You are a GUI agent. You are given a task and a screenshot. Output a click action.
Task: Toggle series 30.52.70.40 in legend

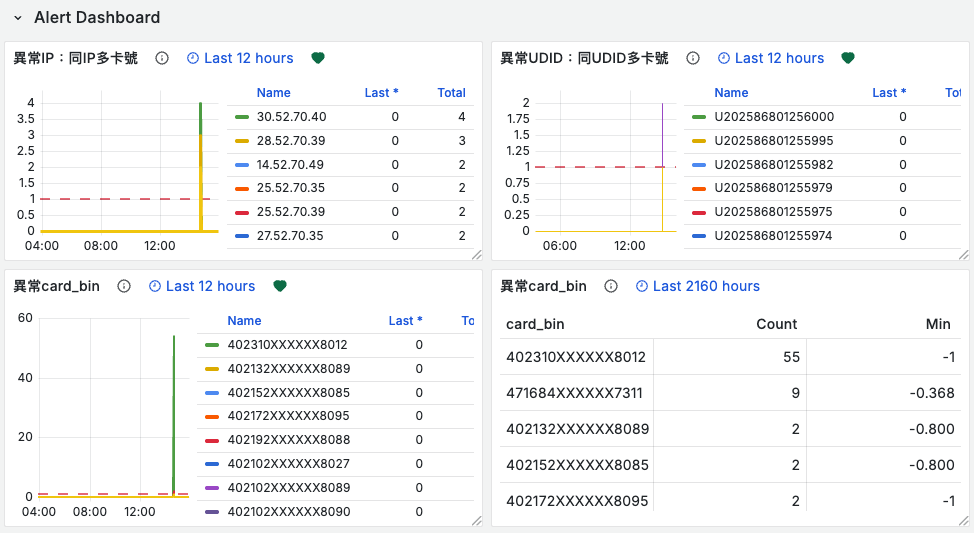(291, 117)
